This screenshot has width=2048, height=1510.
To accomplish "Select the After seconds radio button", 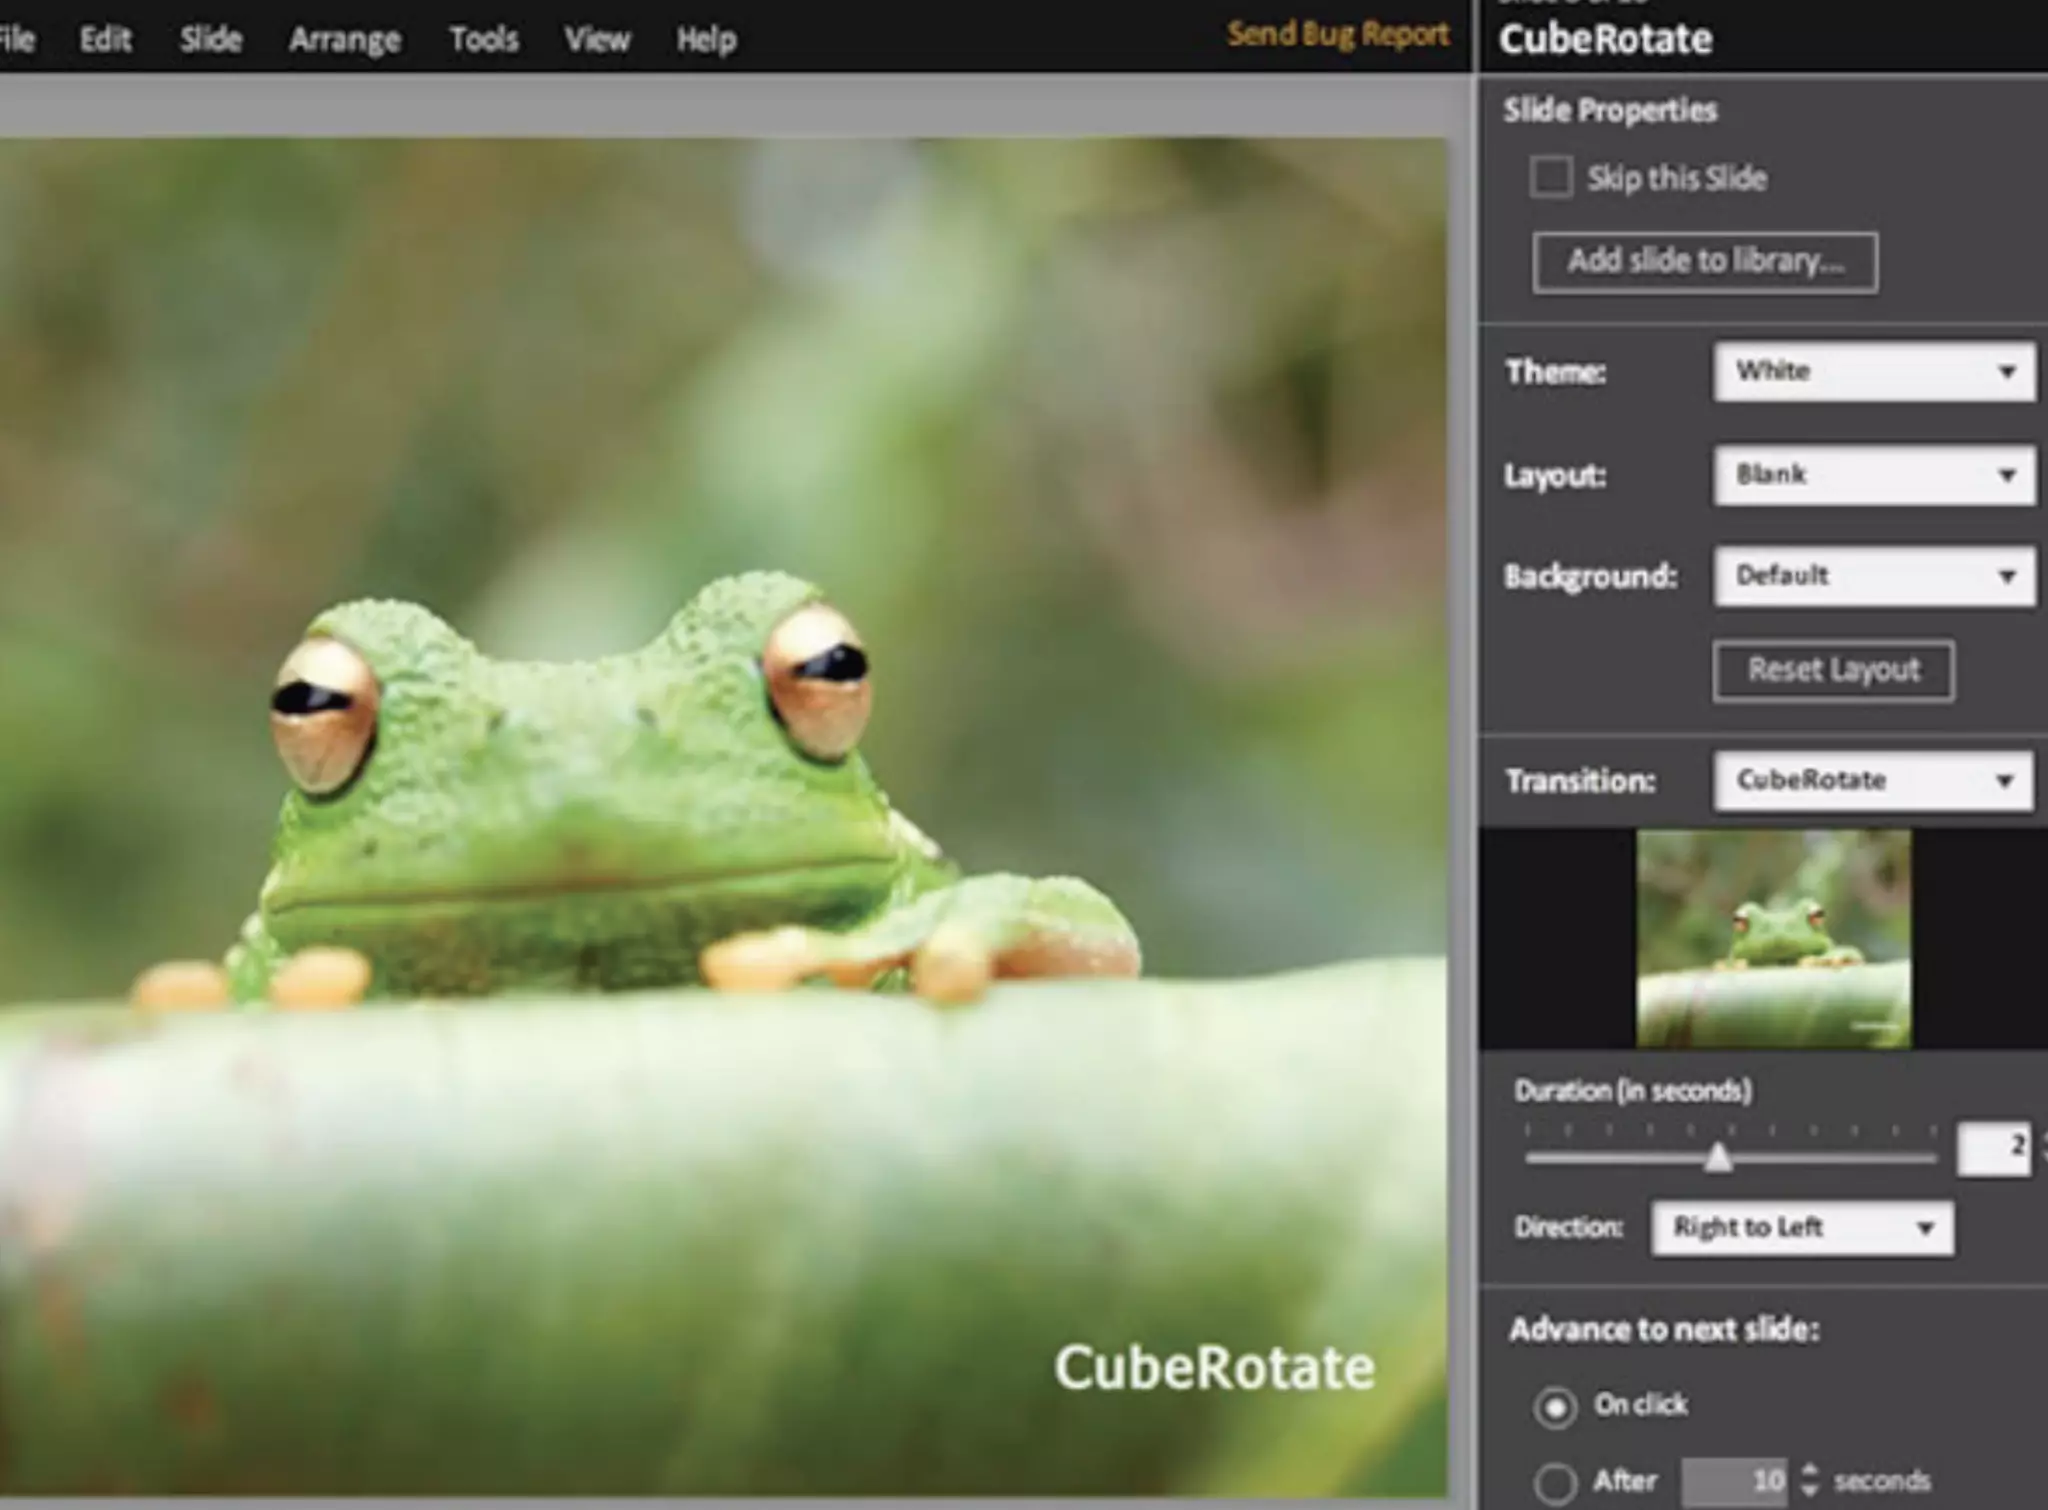I will click(x=1556, y=1482).
